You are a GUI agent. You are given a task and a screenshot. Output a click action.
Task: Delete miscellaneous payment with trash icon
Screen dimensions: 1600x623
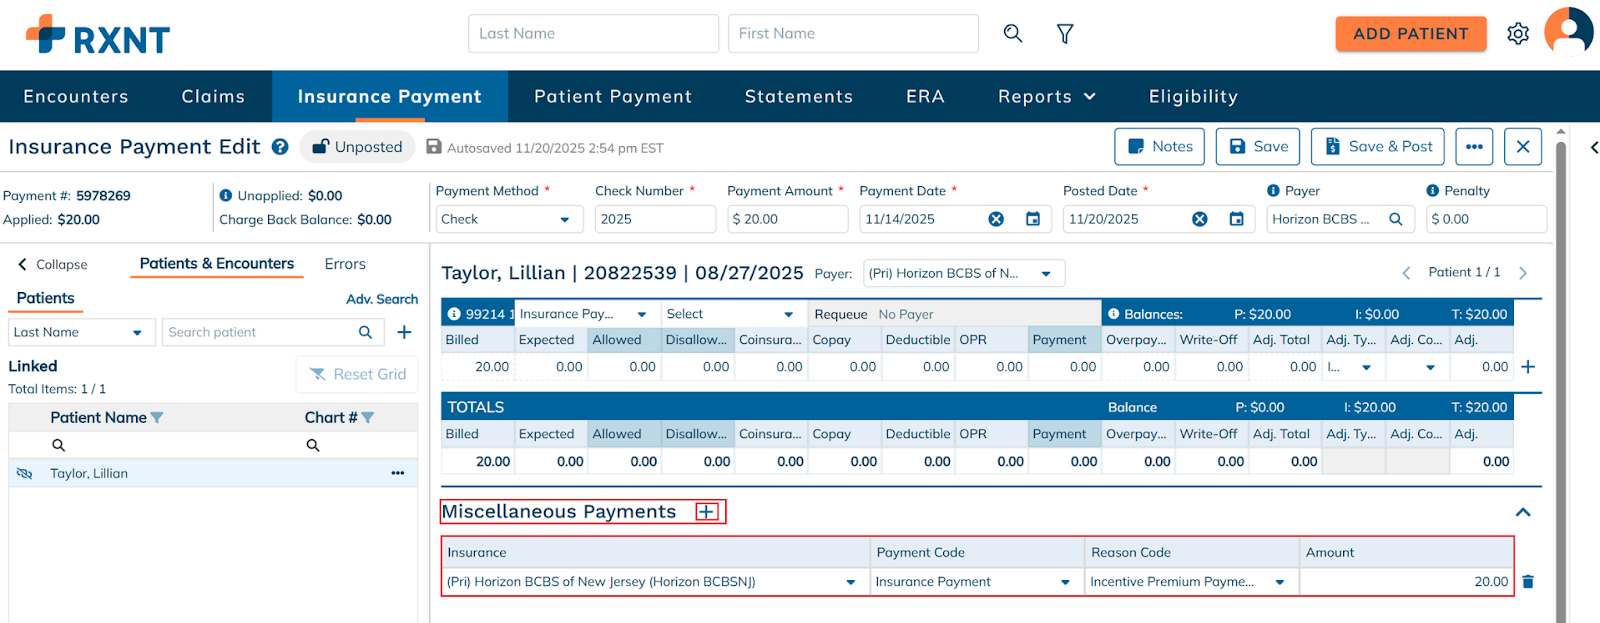click(x=1527, y=581)
